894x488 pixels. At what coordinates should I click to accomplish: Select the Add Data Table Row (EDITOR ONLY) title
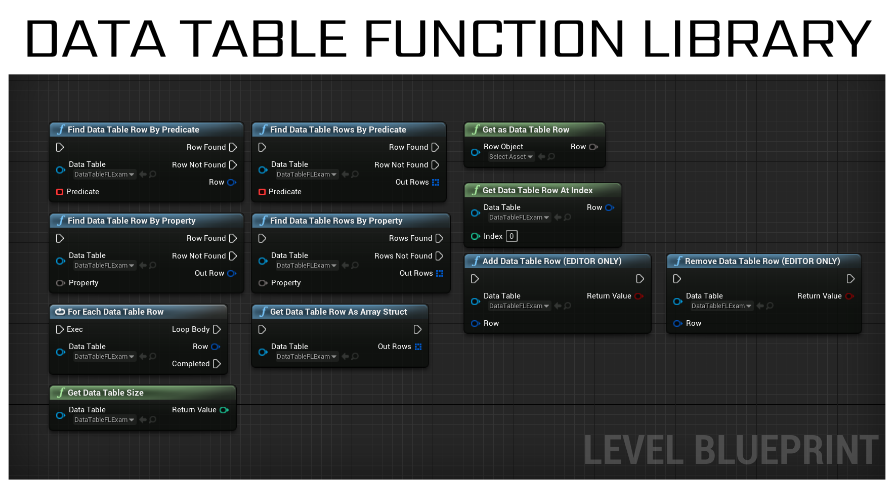(x=552, y=261)
